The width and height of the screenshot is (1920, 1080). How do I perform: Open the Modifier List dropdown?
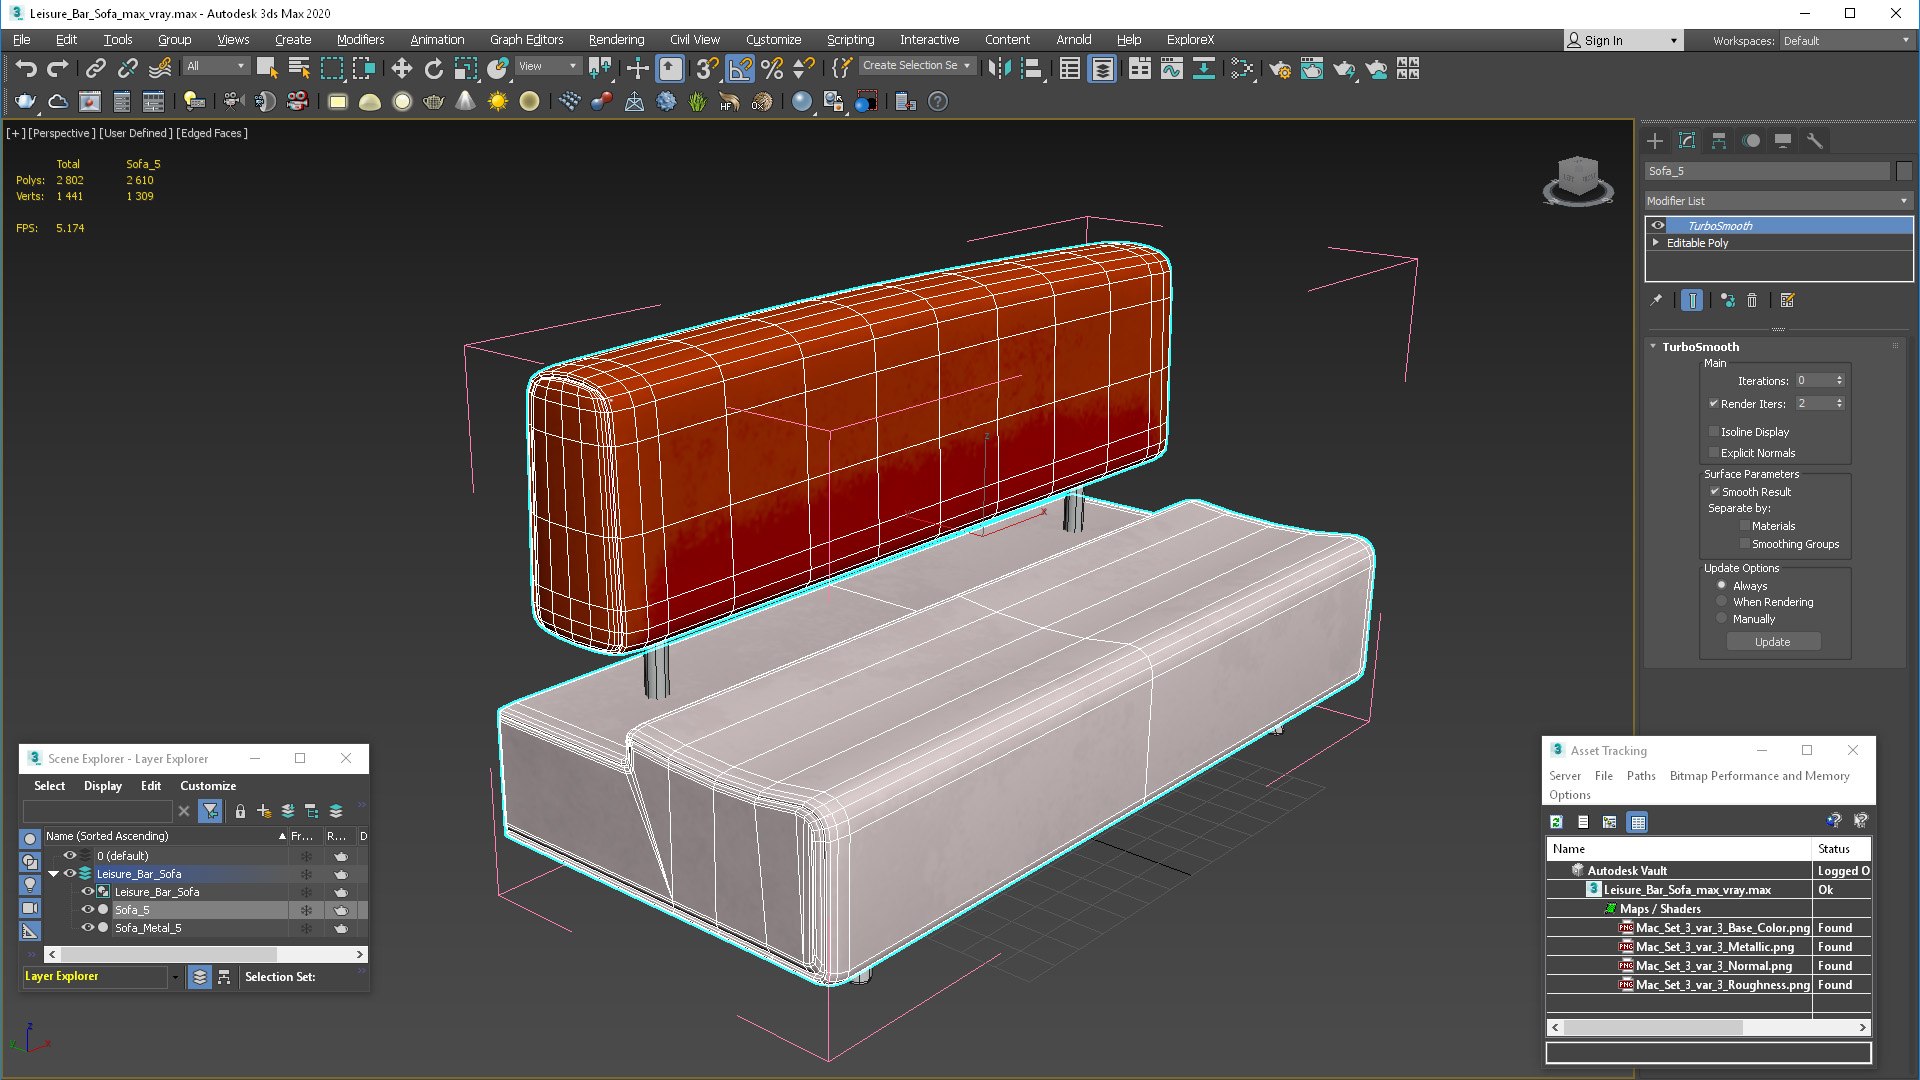[x=1778, y=201]
